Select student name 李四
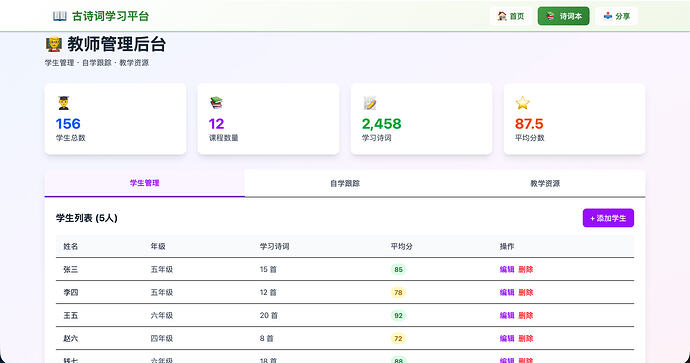This screenshot has width=690, height=363. tap(71, 293)
